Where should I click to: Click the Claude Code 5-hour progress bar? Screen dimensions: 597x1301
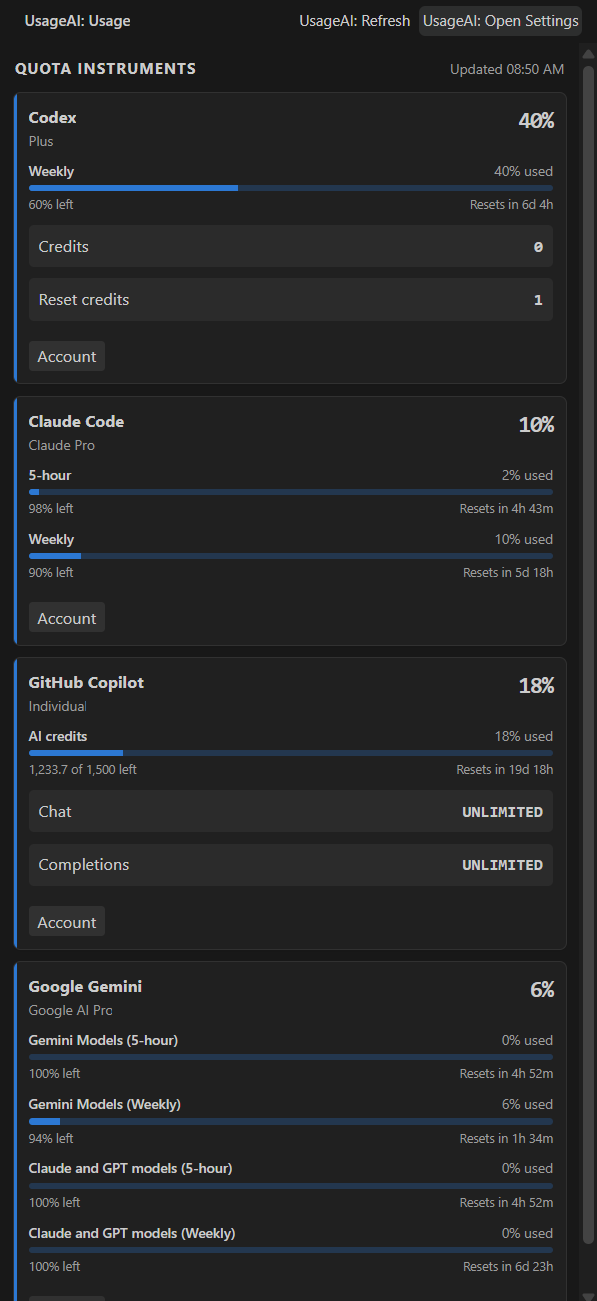click(291, 492)
